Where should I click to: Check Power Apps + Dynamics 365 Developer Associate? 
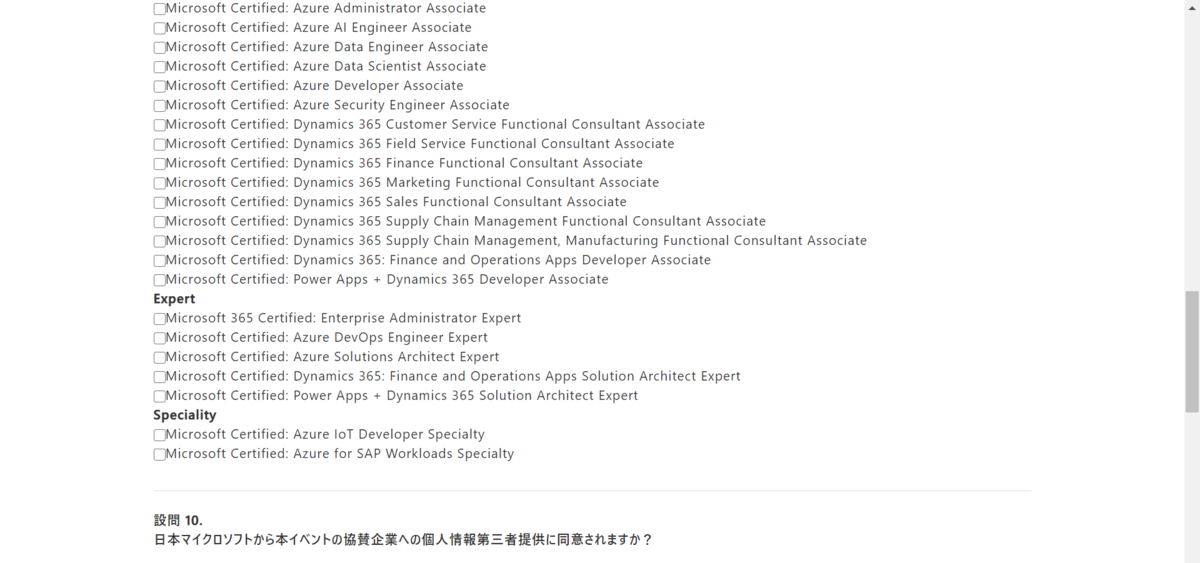tap(160, 280)
